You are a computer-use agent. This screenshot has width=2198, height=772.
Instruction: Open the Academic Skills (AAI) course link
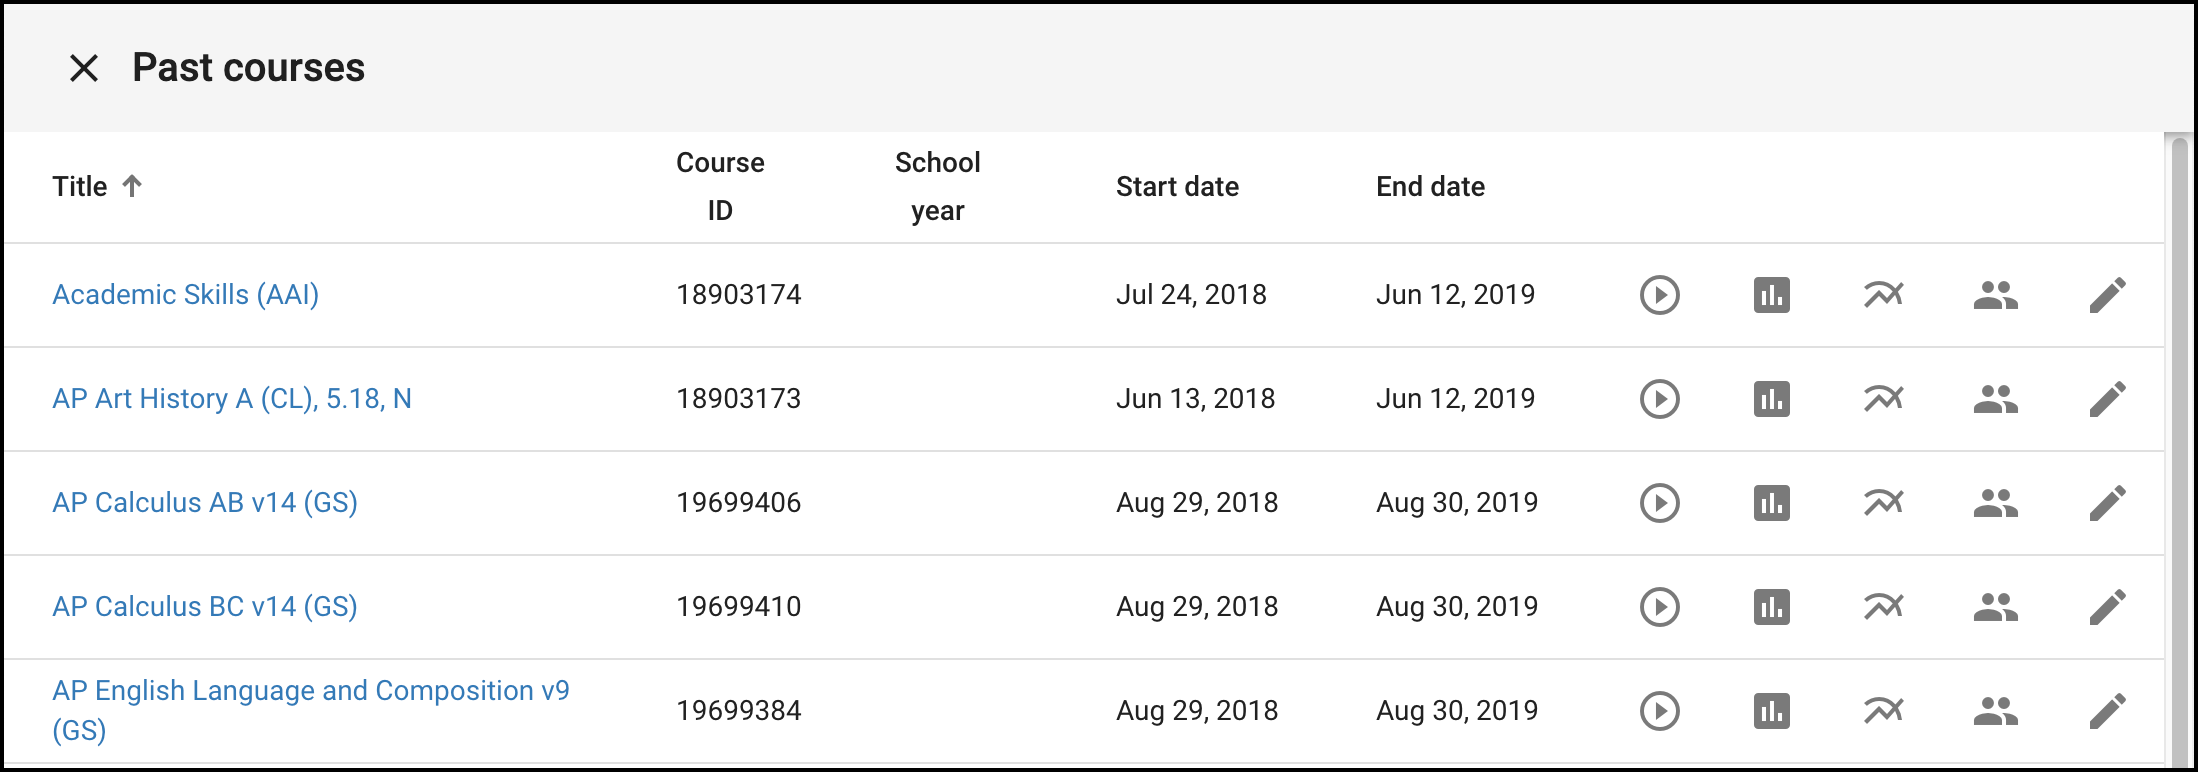[x=185, y=295]
